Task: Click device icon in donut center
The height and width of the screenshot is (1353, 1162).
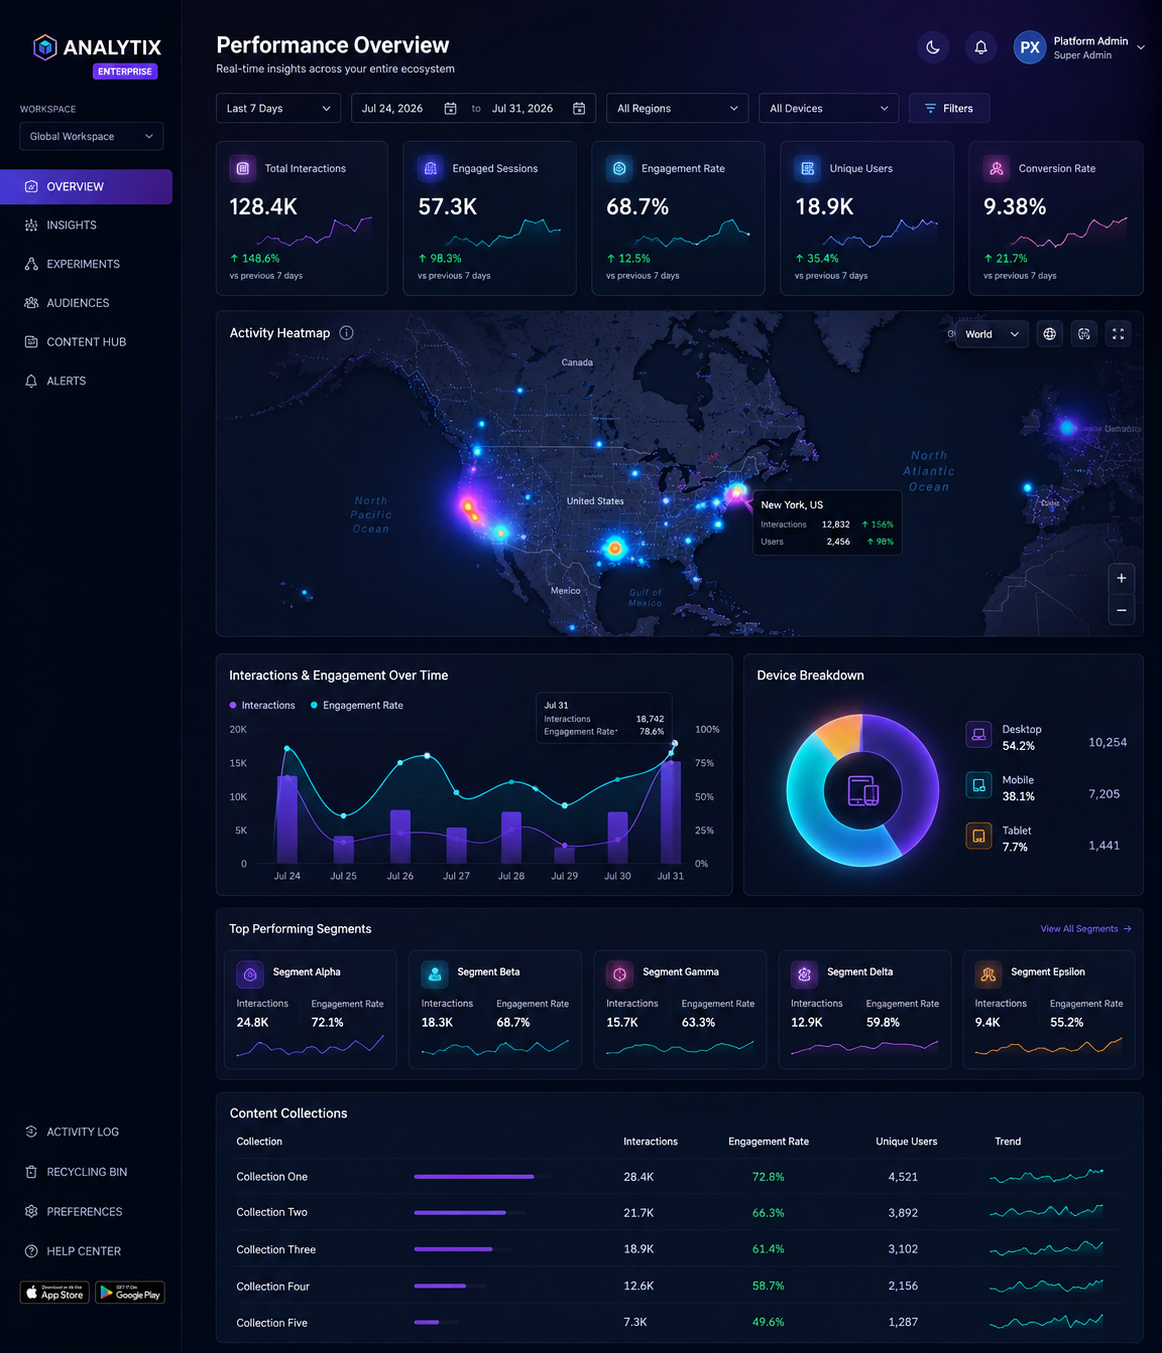Action: 863,791
